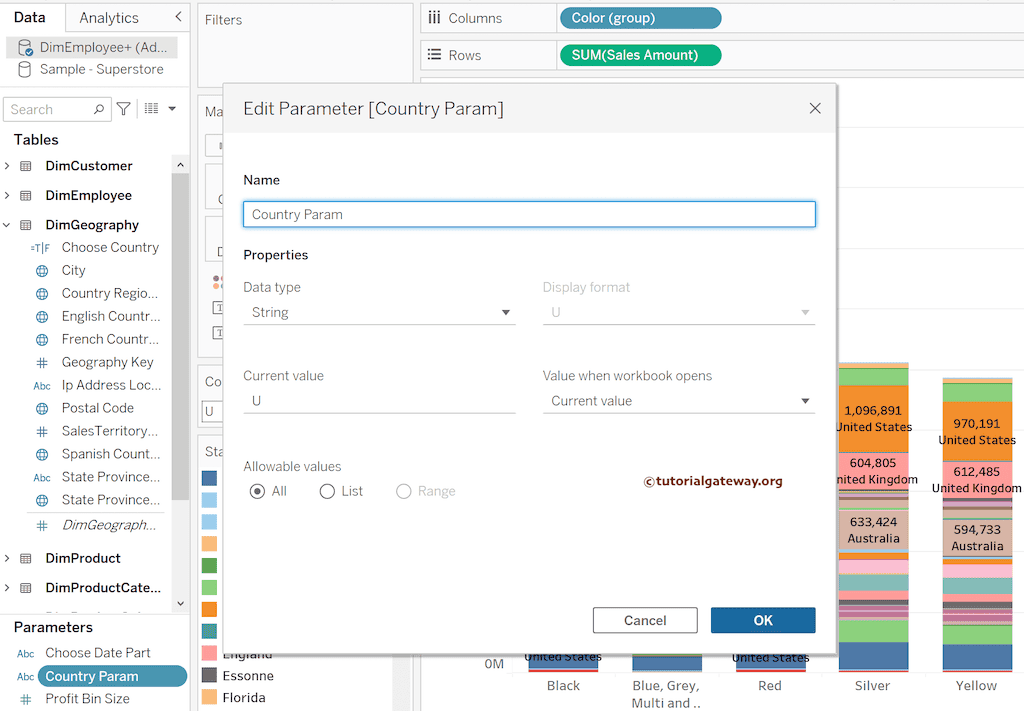Select the Sample - Superstore data source icon
This screenshot has width=1024, height=711.
point(25,69)
